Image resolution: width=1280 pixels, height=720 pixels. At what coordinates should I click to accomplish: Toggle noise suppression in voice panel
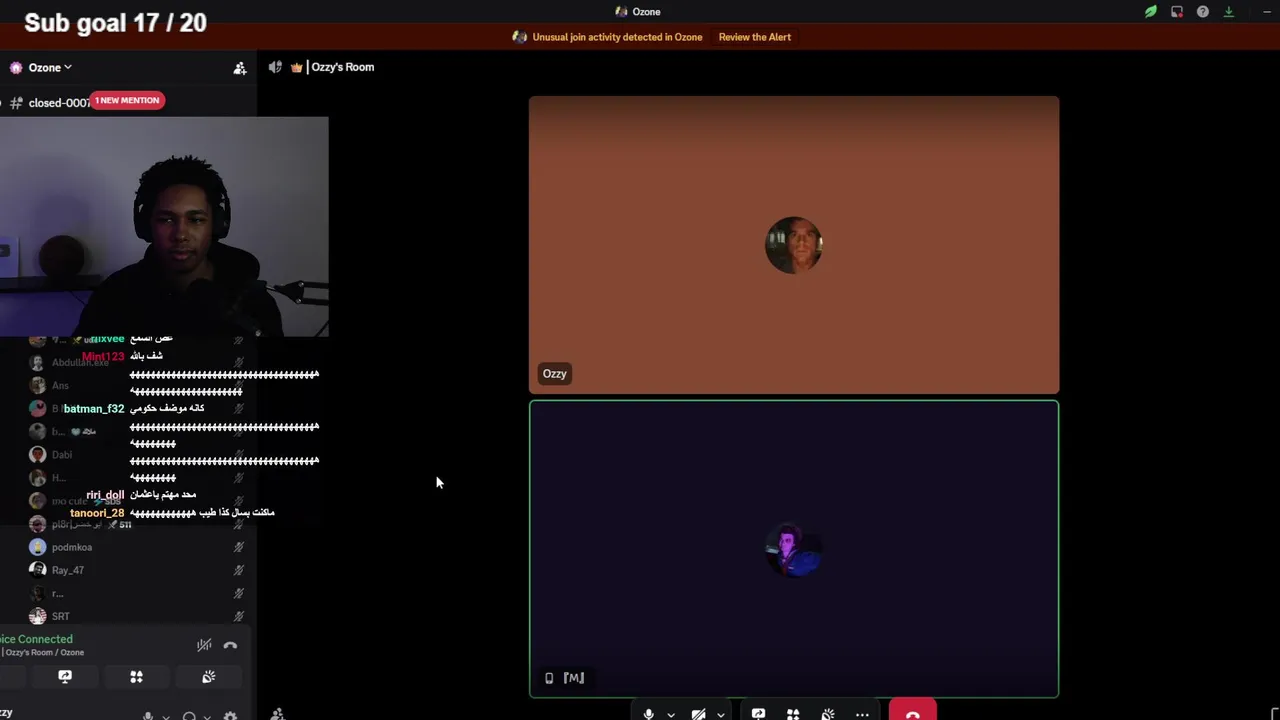click(x=204, y=645)
